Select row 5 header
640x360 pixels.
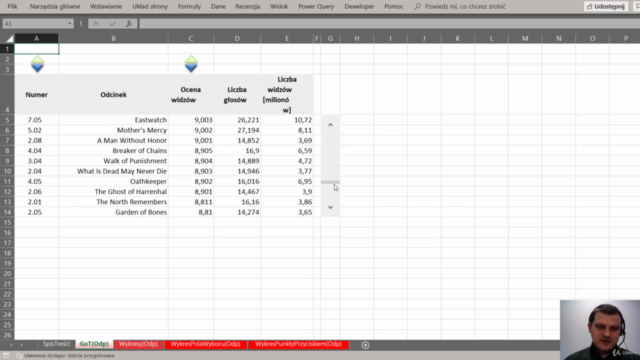pyautogui.click(x=7, y=120)
